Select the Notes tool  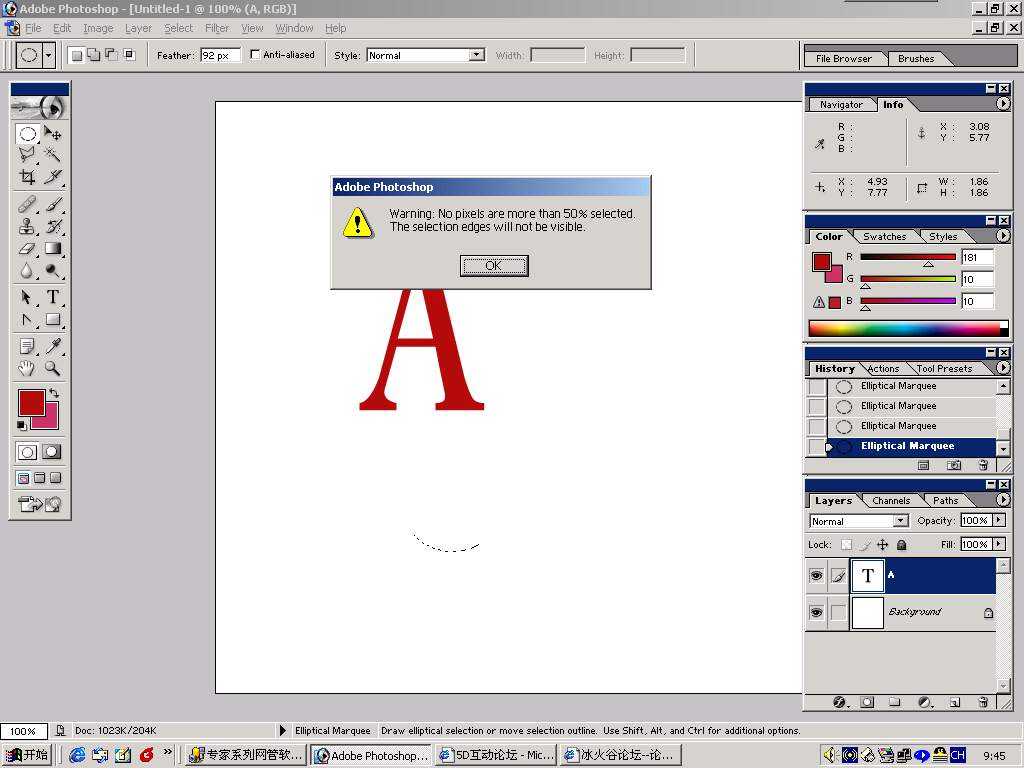click(27, 346)
